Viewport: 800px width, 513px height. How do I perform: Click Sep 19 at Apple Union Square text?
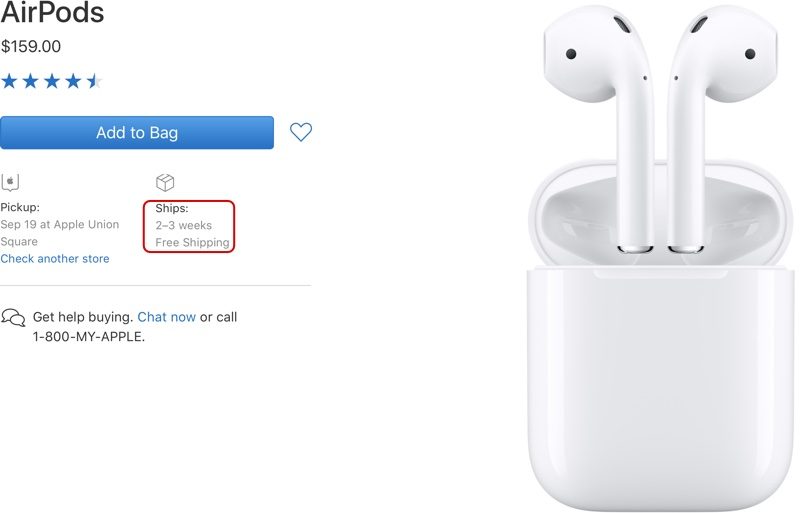pyautogui.click(x=60, y=233)
